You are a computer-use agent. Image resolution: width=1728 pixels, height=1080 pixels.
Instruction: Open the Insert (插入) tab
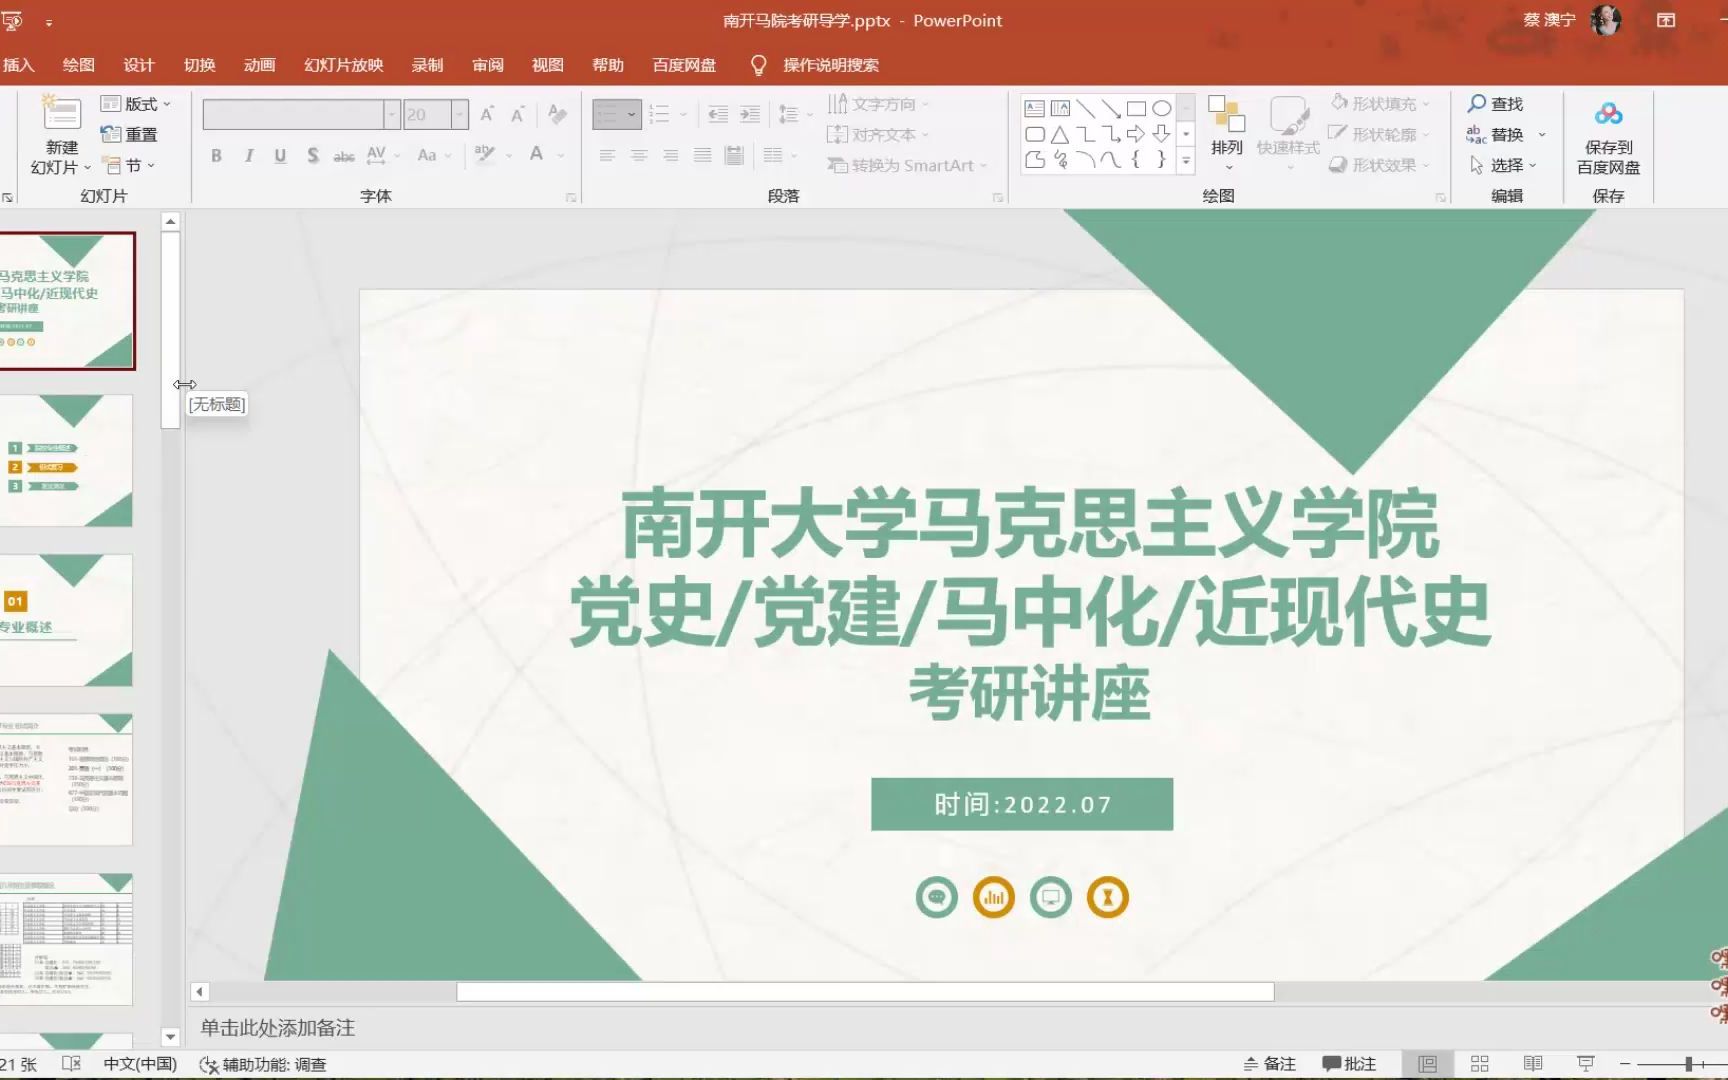pos(18,65)
